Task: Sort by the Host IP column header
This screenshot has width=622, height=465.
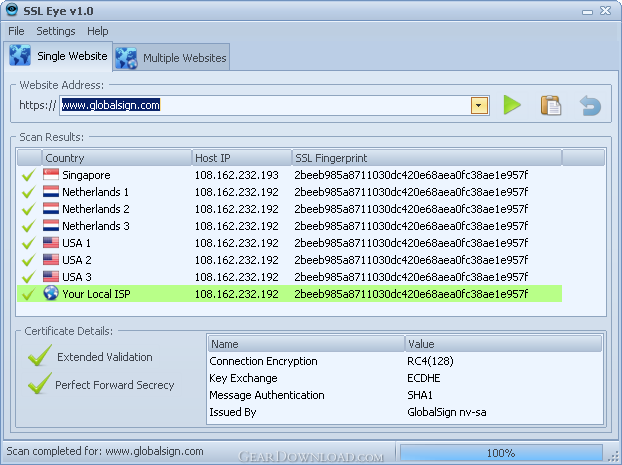Action: (242, 158)
